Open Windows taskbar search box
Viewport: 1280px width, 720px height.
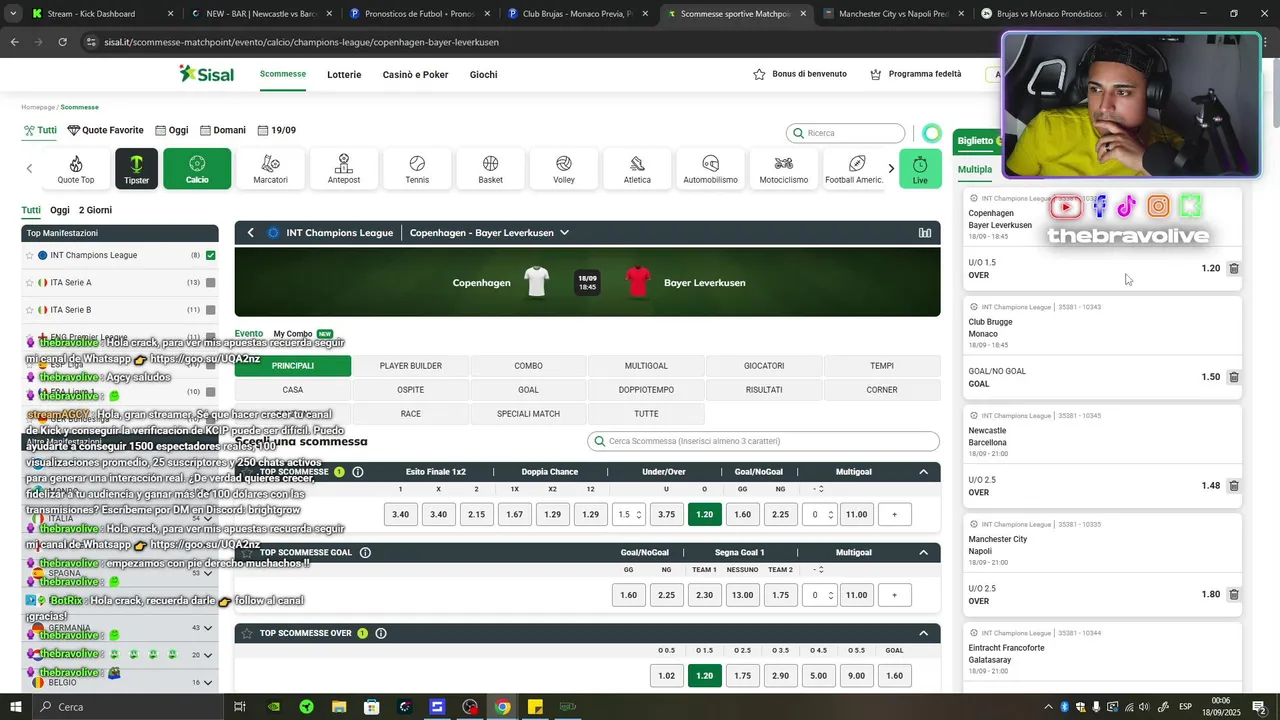click(x=127, y=707)
